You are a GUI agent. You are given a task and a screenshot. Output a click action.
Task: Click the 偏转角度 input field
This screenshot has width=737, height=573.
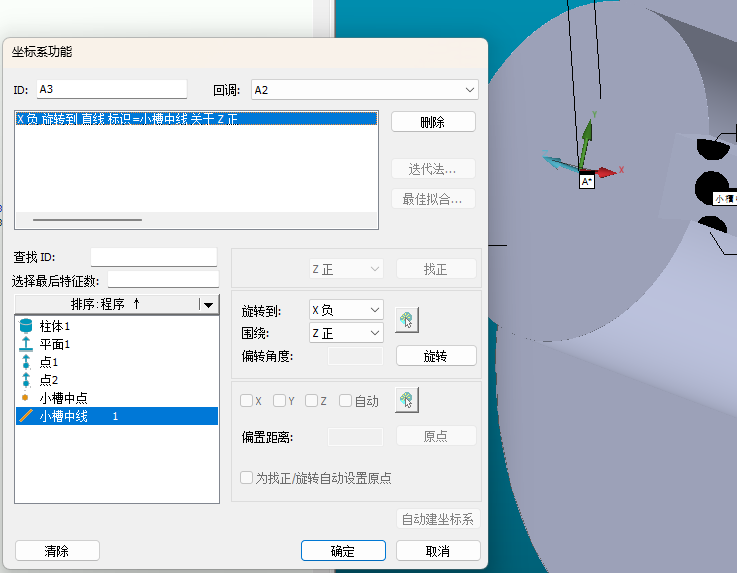[x=355, y=356]
